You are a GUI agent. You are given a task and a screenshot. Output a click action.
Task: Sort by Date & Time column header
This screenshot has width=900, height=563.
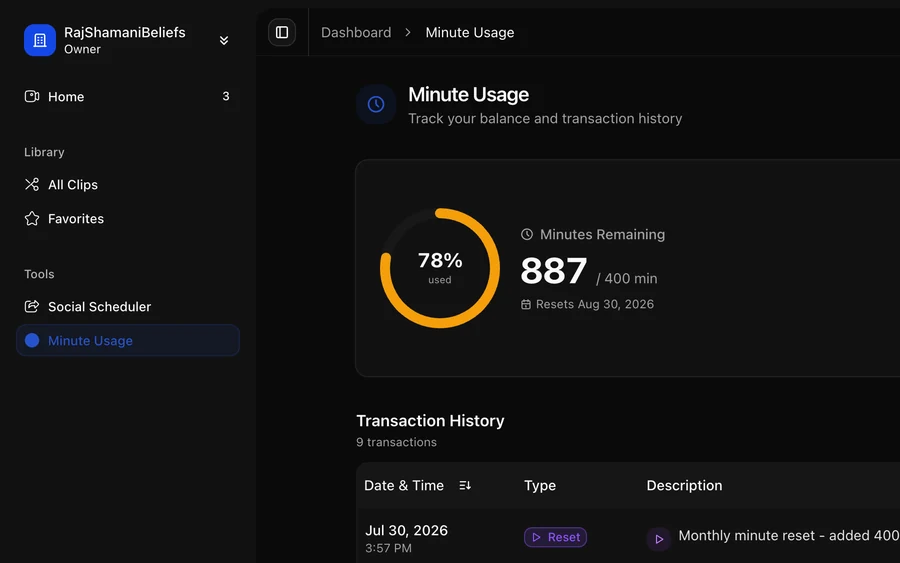[404, 486]
